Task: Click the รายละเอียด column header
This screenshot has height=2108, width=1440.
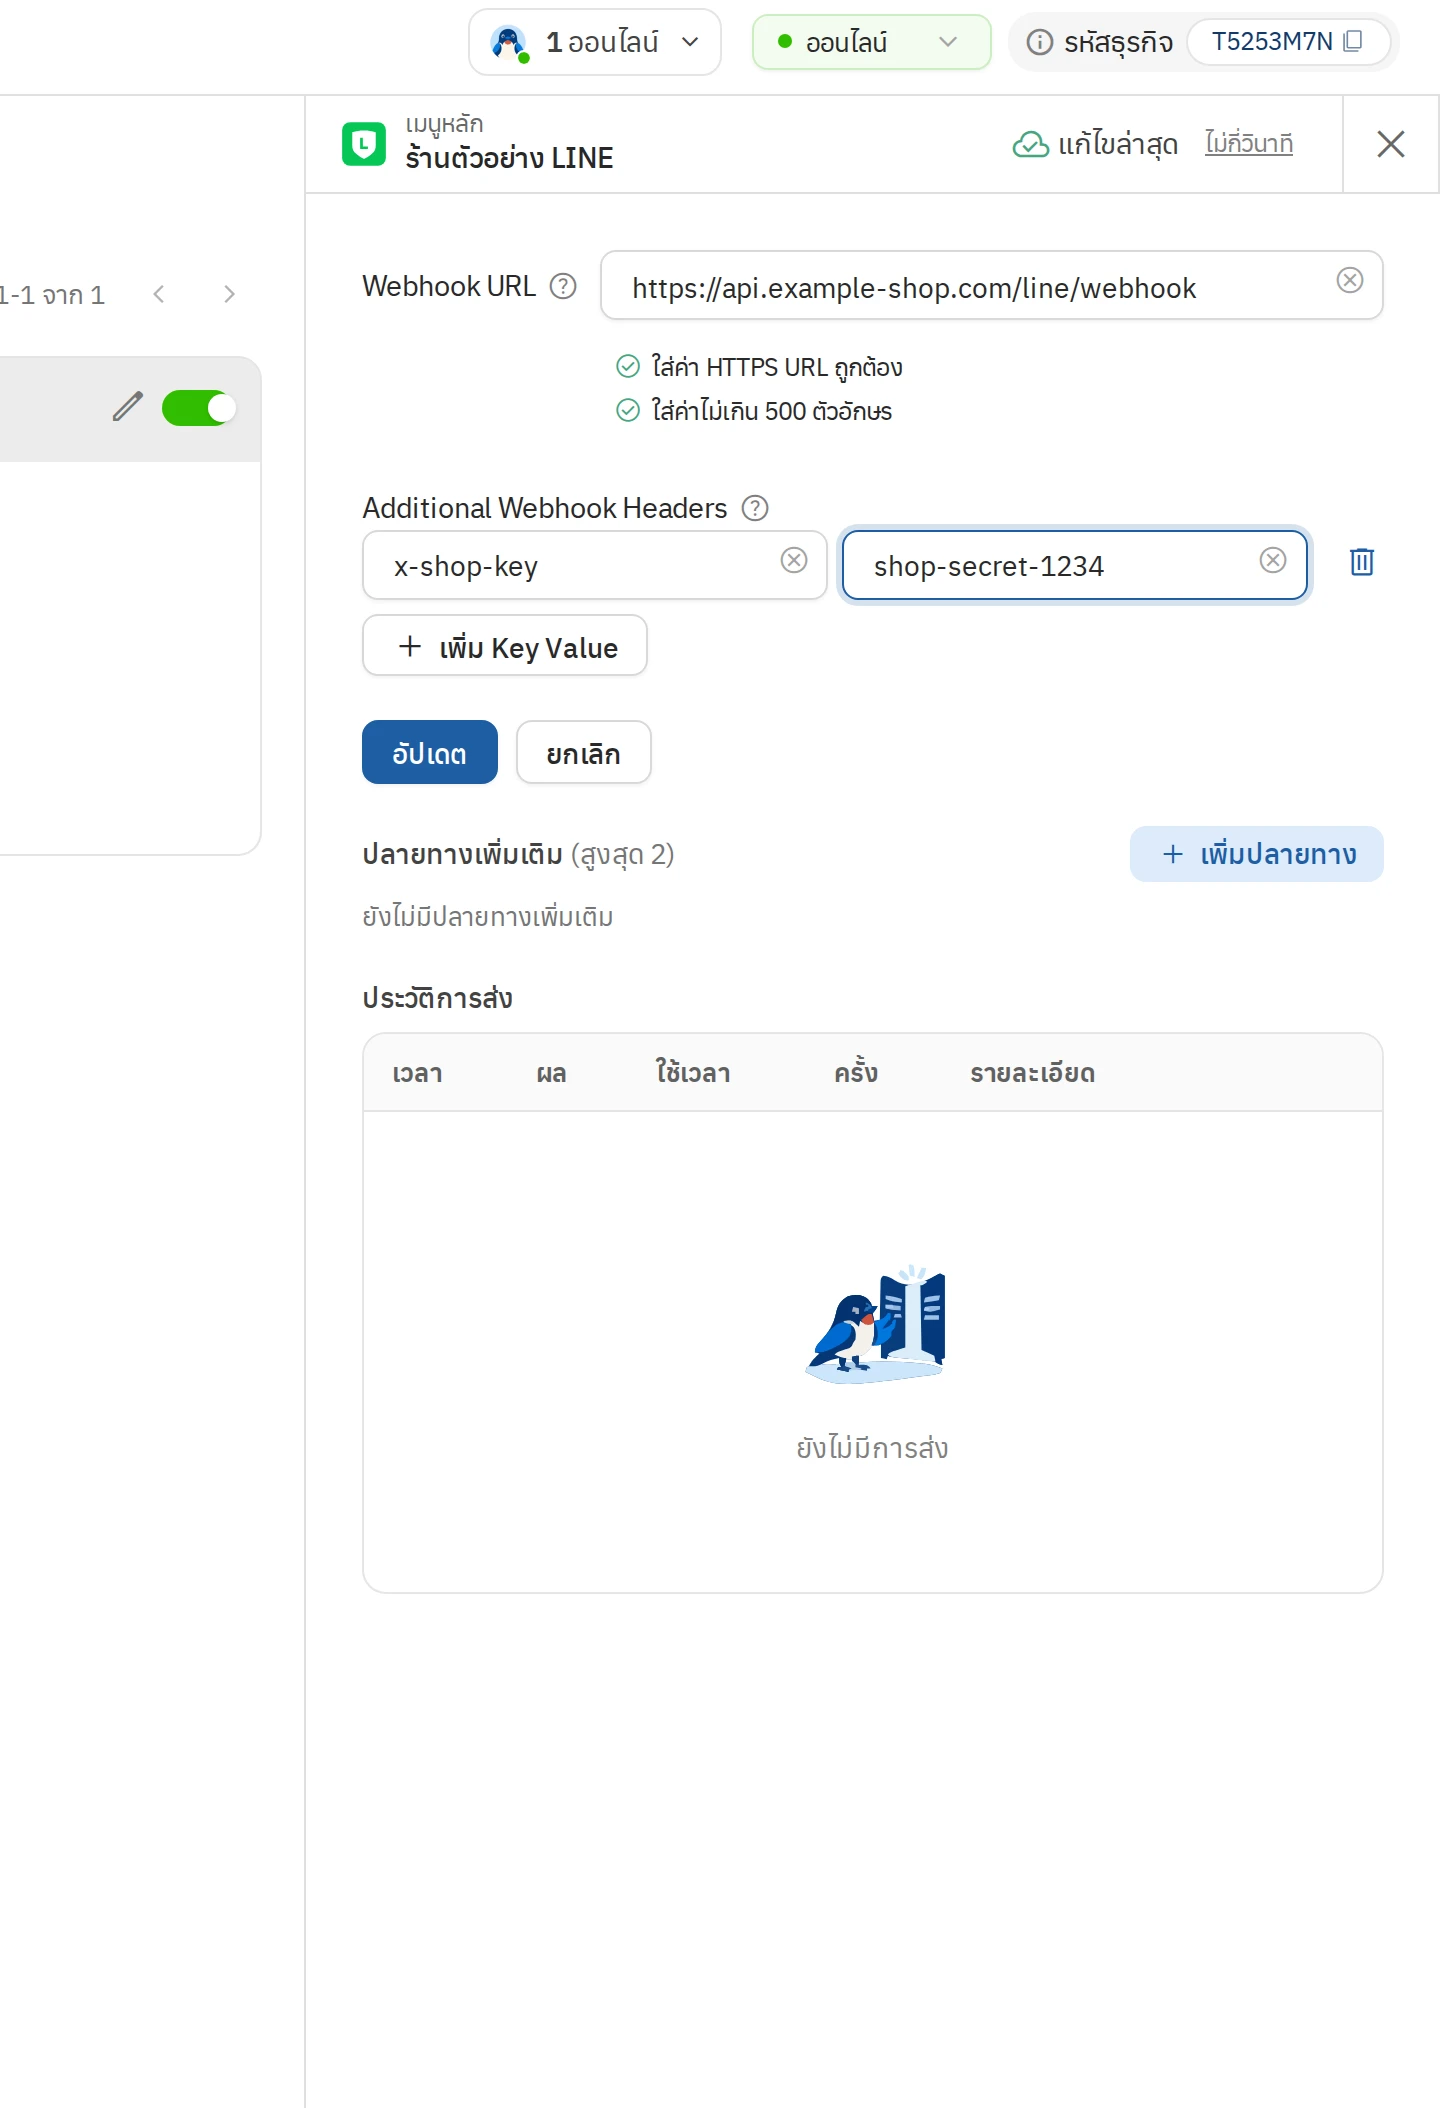Action: click(1033, 1073)
